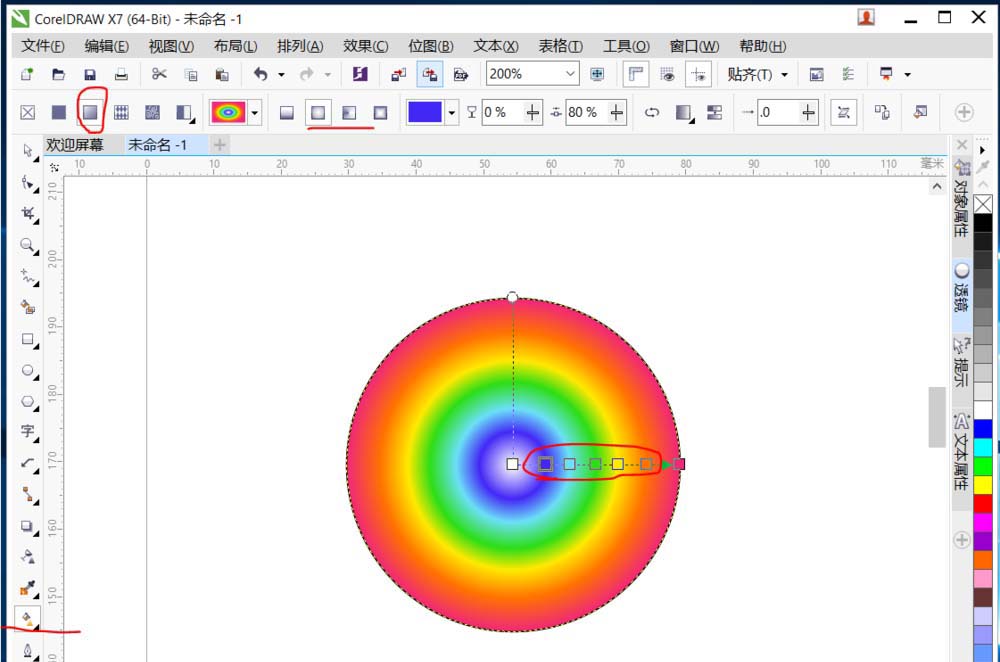Open the 效果 menu
The image size is (1000, 662).
point(364,45)
